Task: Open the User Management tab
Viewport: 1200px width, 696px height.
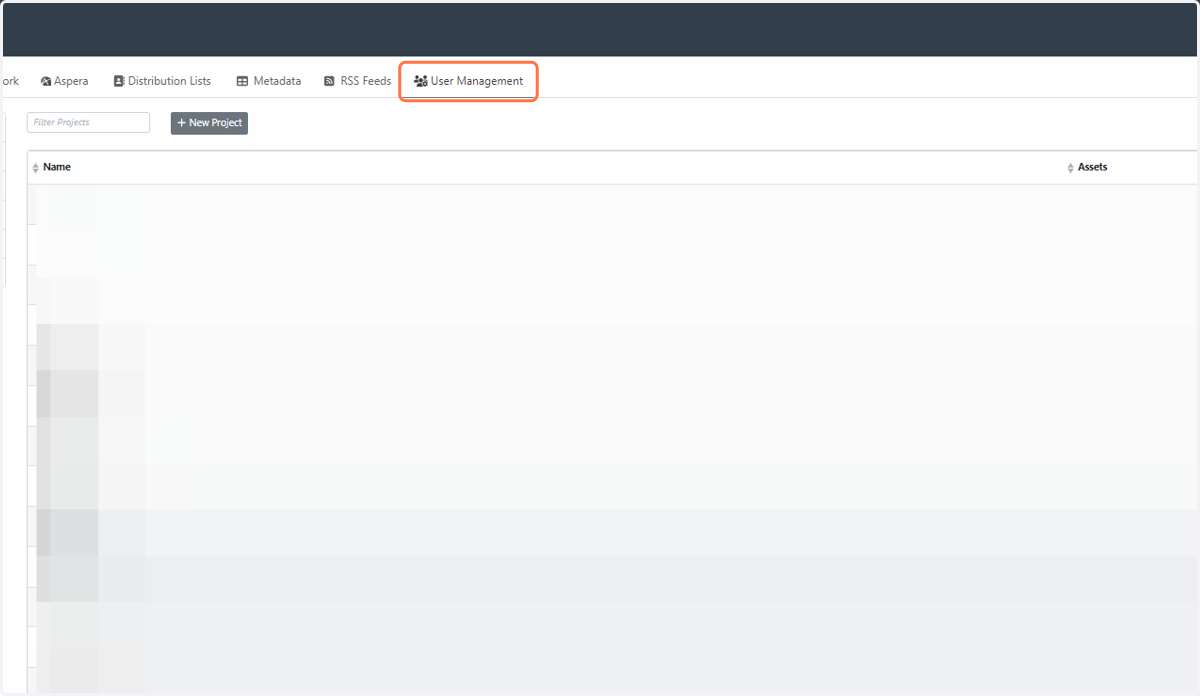Action: (x=468, y=81)
